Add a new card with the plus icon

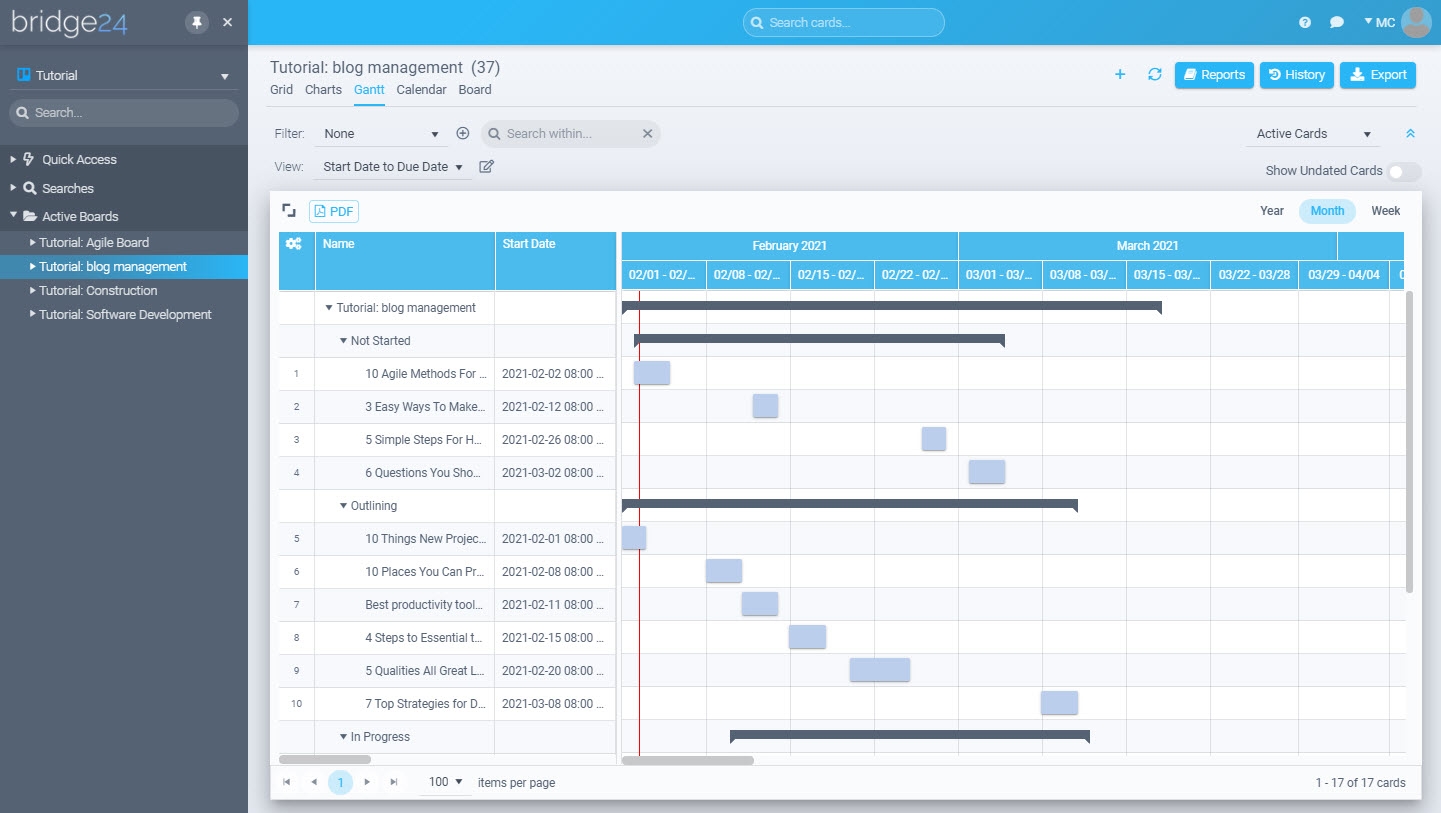pos(1119,75)
